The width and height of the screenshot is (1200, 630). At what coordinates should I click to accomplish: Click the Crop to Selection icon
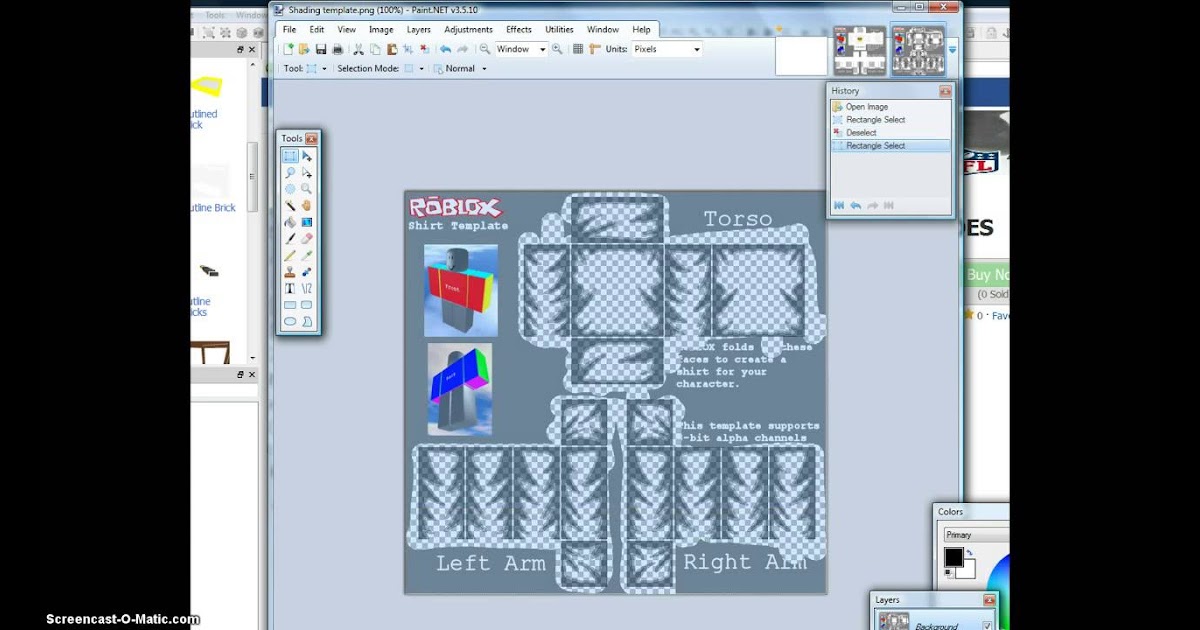tap(408, 49)
